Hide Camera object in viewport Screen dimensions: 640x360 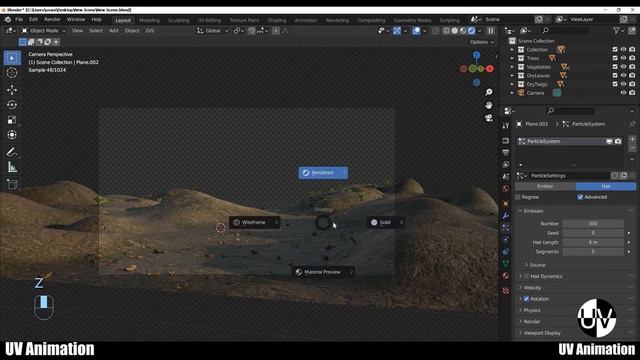click(x=623, y=93)
